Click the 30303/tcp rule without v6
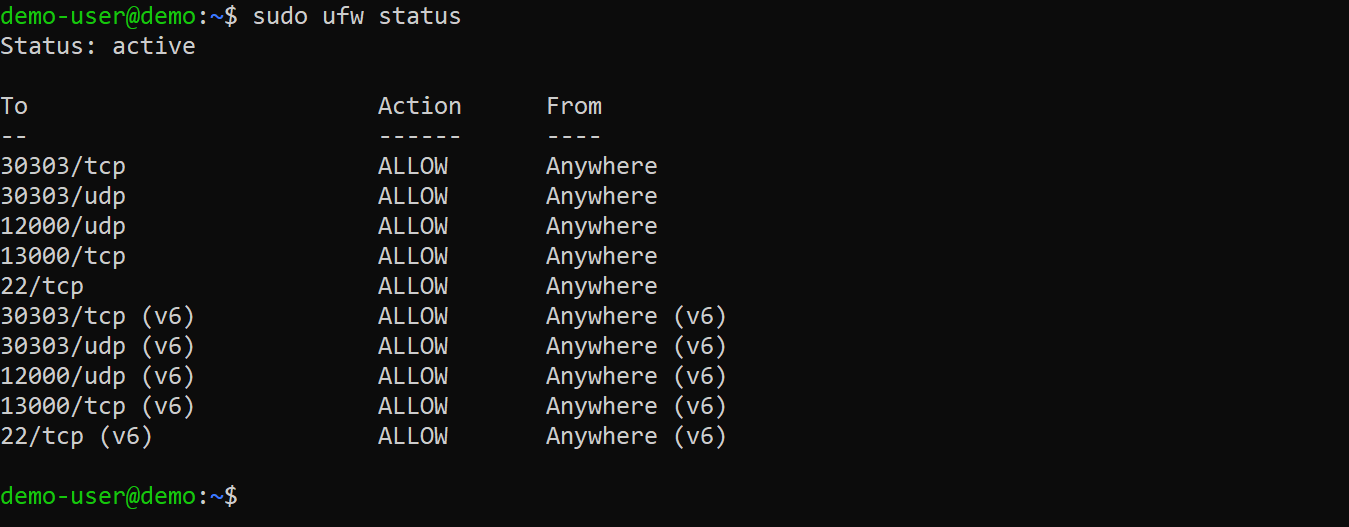The image size is (1349, 527). point(63,166)
